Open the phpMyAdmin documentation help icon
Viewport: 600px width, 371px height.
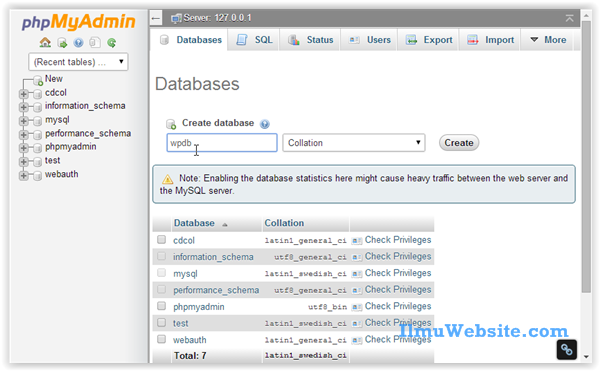point(78,43)
